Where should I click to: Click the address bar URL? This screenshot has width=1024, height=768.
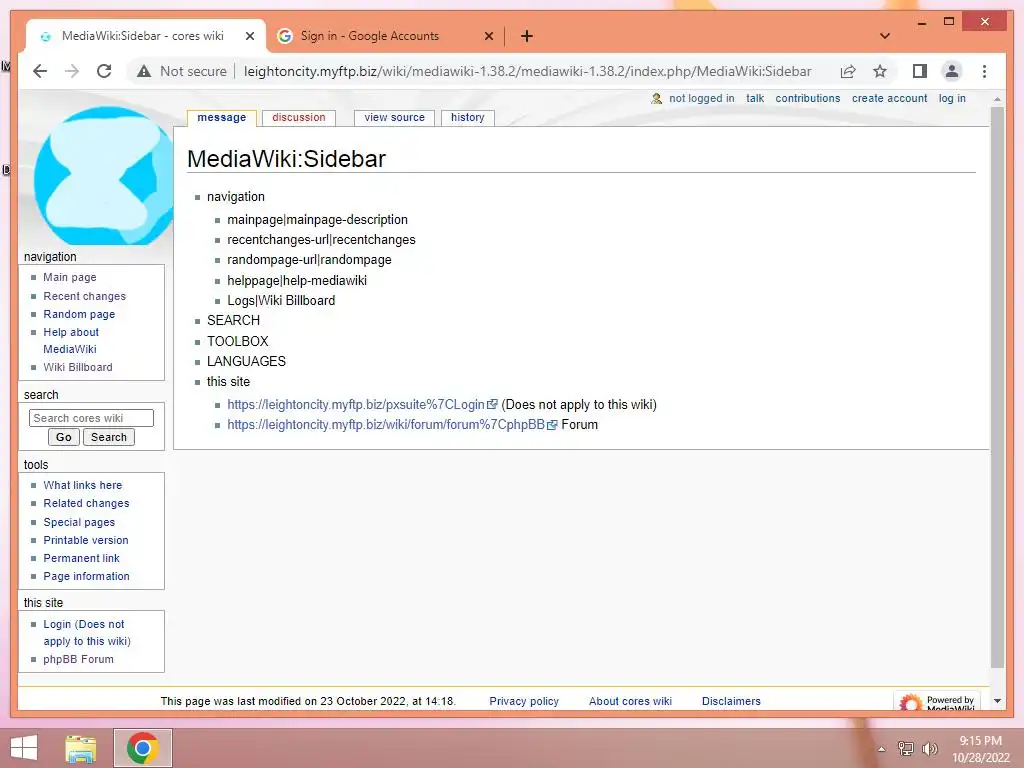[528, 71]
